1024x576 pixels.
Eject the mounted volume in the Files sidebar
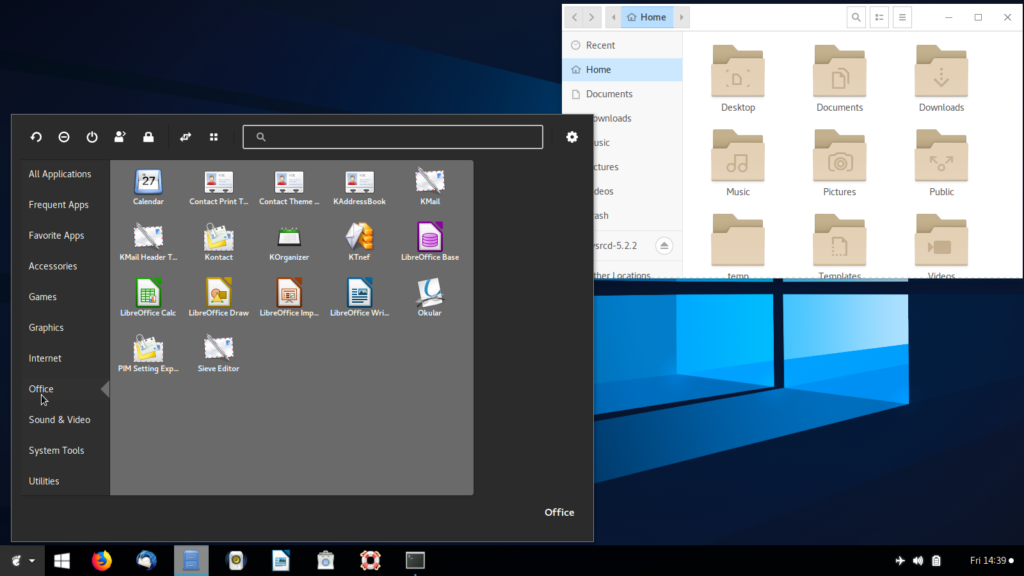(x=664, y=246)
